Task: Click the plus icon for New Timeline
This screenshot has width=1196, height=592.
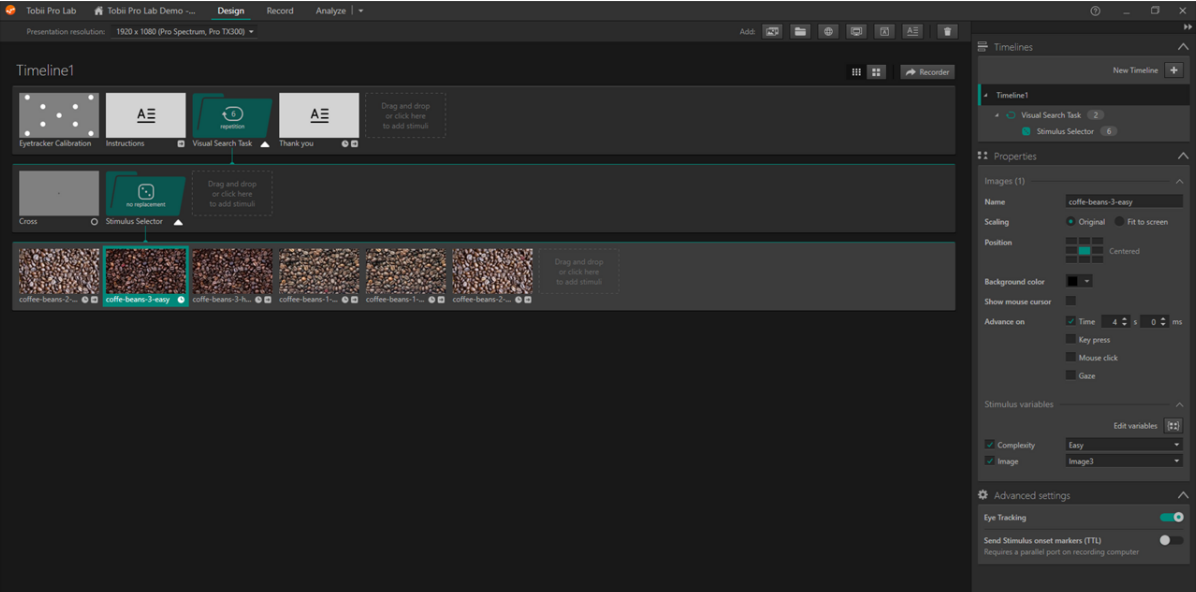Action: tap(1174, 70)
